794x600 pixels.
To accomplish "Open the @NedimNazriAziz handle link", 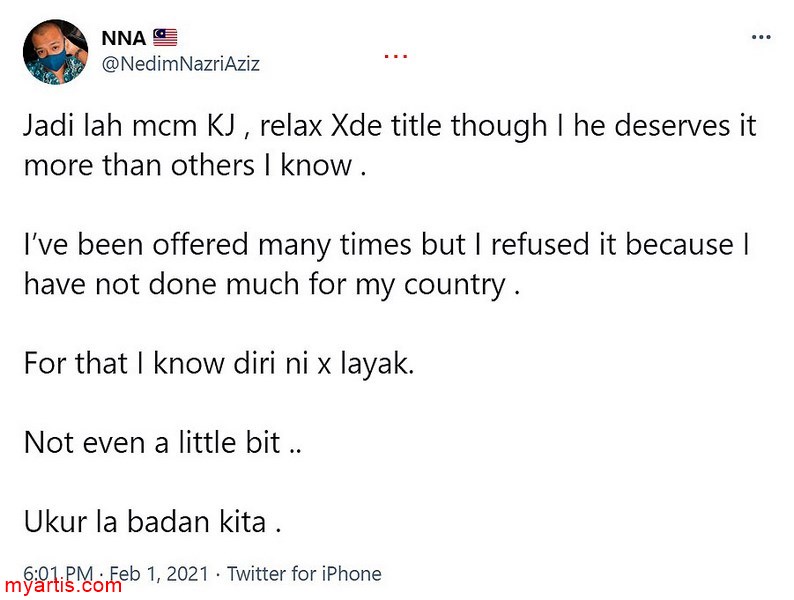I will (x=181, y=63).
